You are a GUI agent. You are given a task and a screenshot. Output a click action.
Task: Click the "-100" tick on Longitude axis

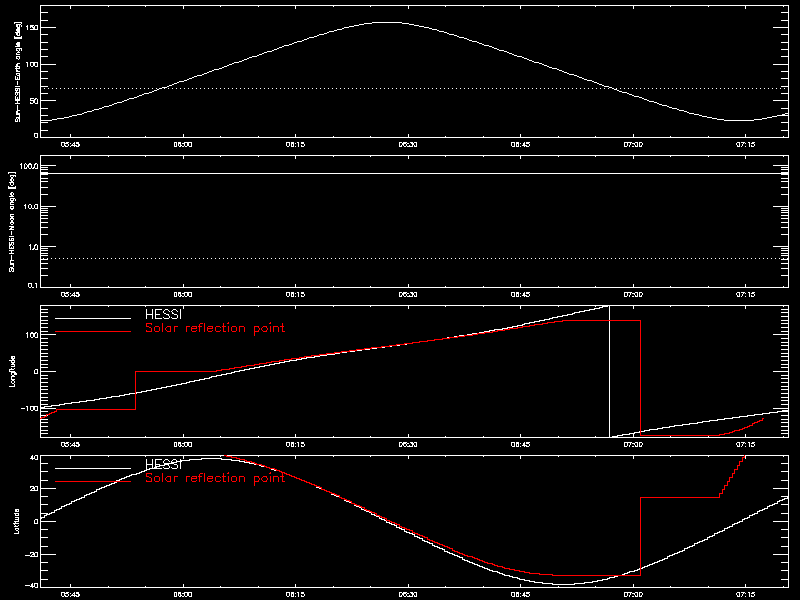[x=29, y=408]
